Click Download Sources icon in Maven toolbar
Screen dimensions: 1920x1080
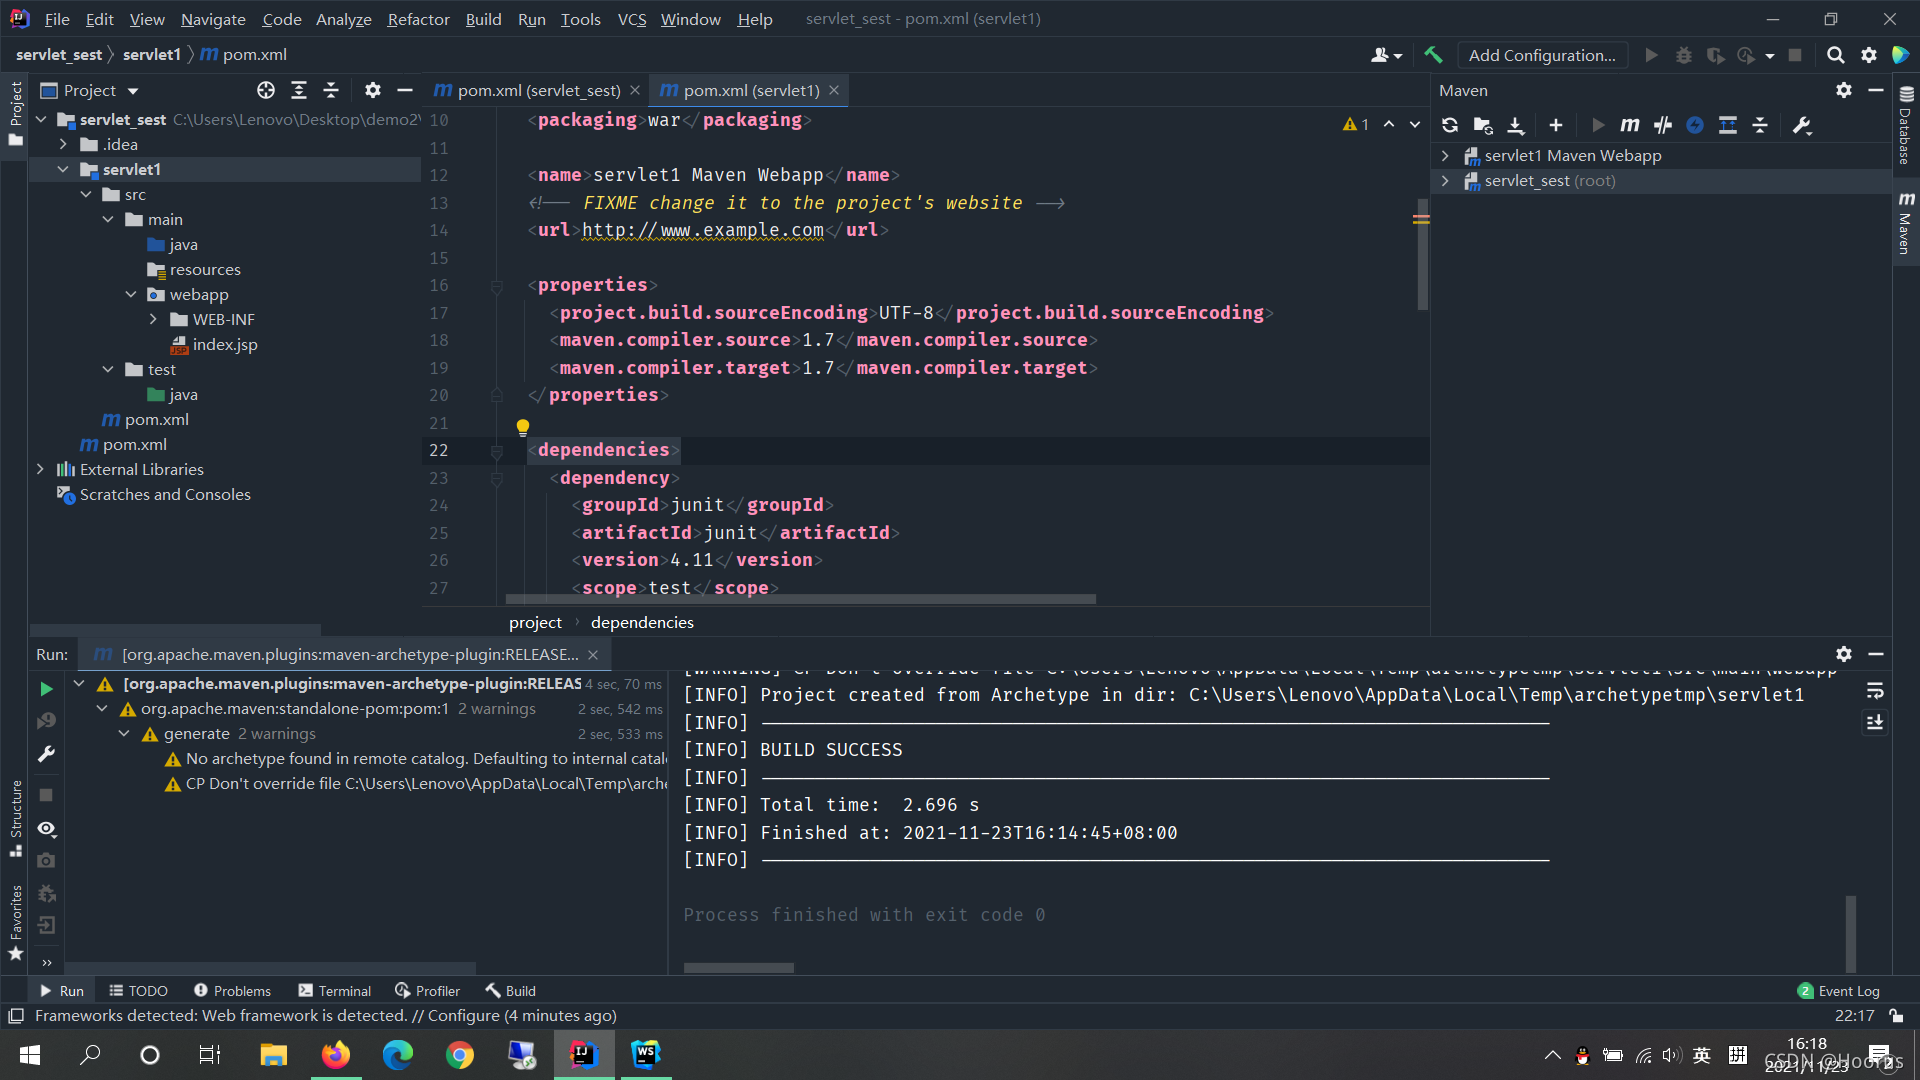(1516, 125)
